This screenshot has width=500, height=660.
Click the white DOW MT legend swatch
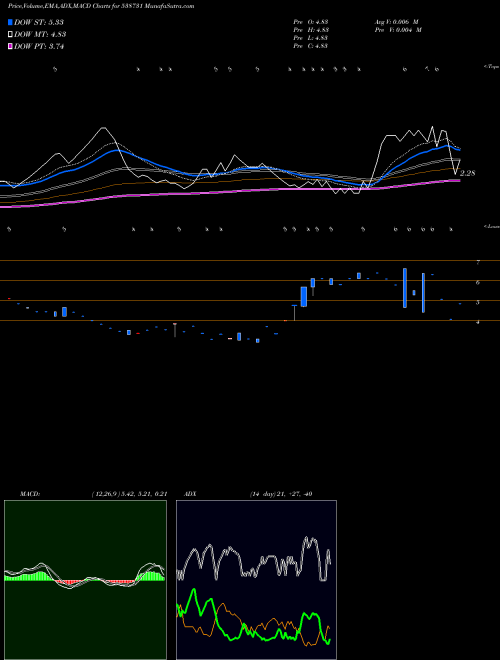tap(11, 35)
